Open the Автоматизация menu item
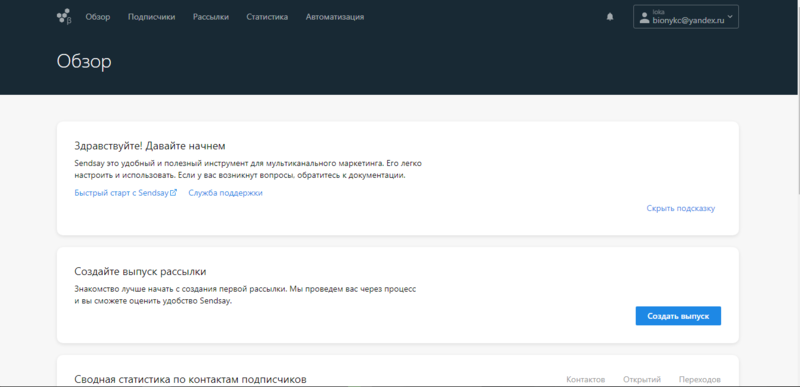Image resolution: width=800 pixels, height=387 pixels. (335, 17)
